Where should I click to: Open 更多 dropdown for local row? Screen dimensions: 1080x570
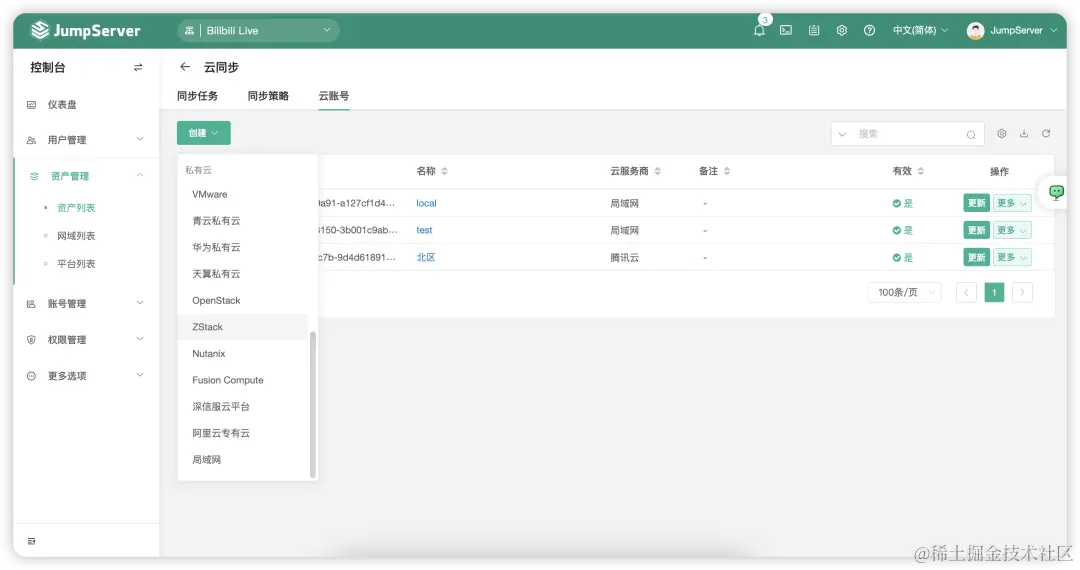(x=1012, y=203)
